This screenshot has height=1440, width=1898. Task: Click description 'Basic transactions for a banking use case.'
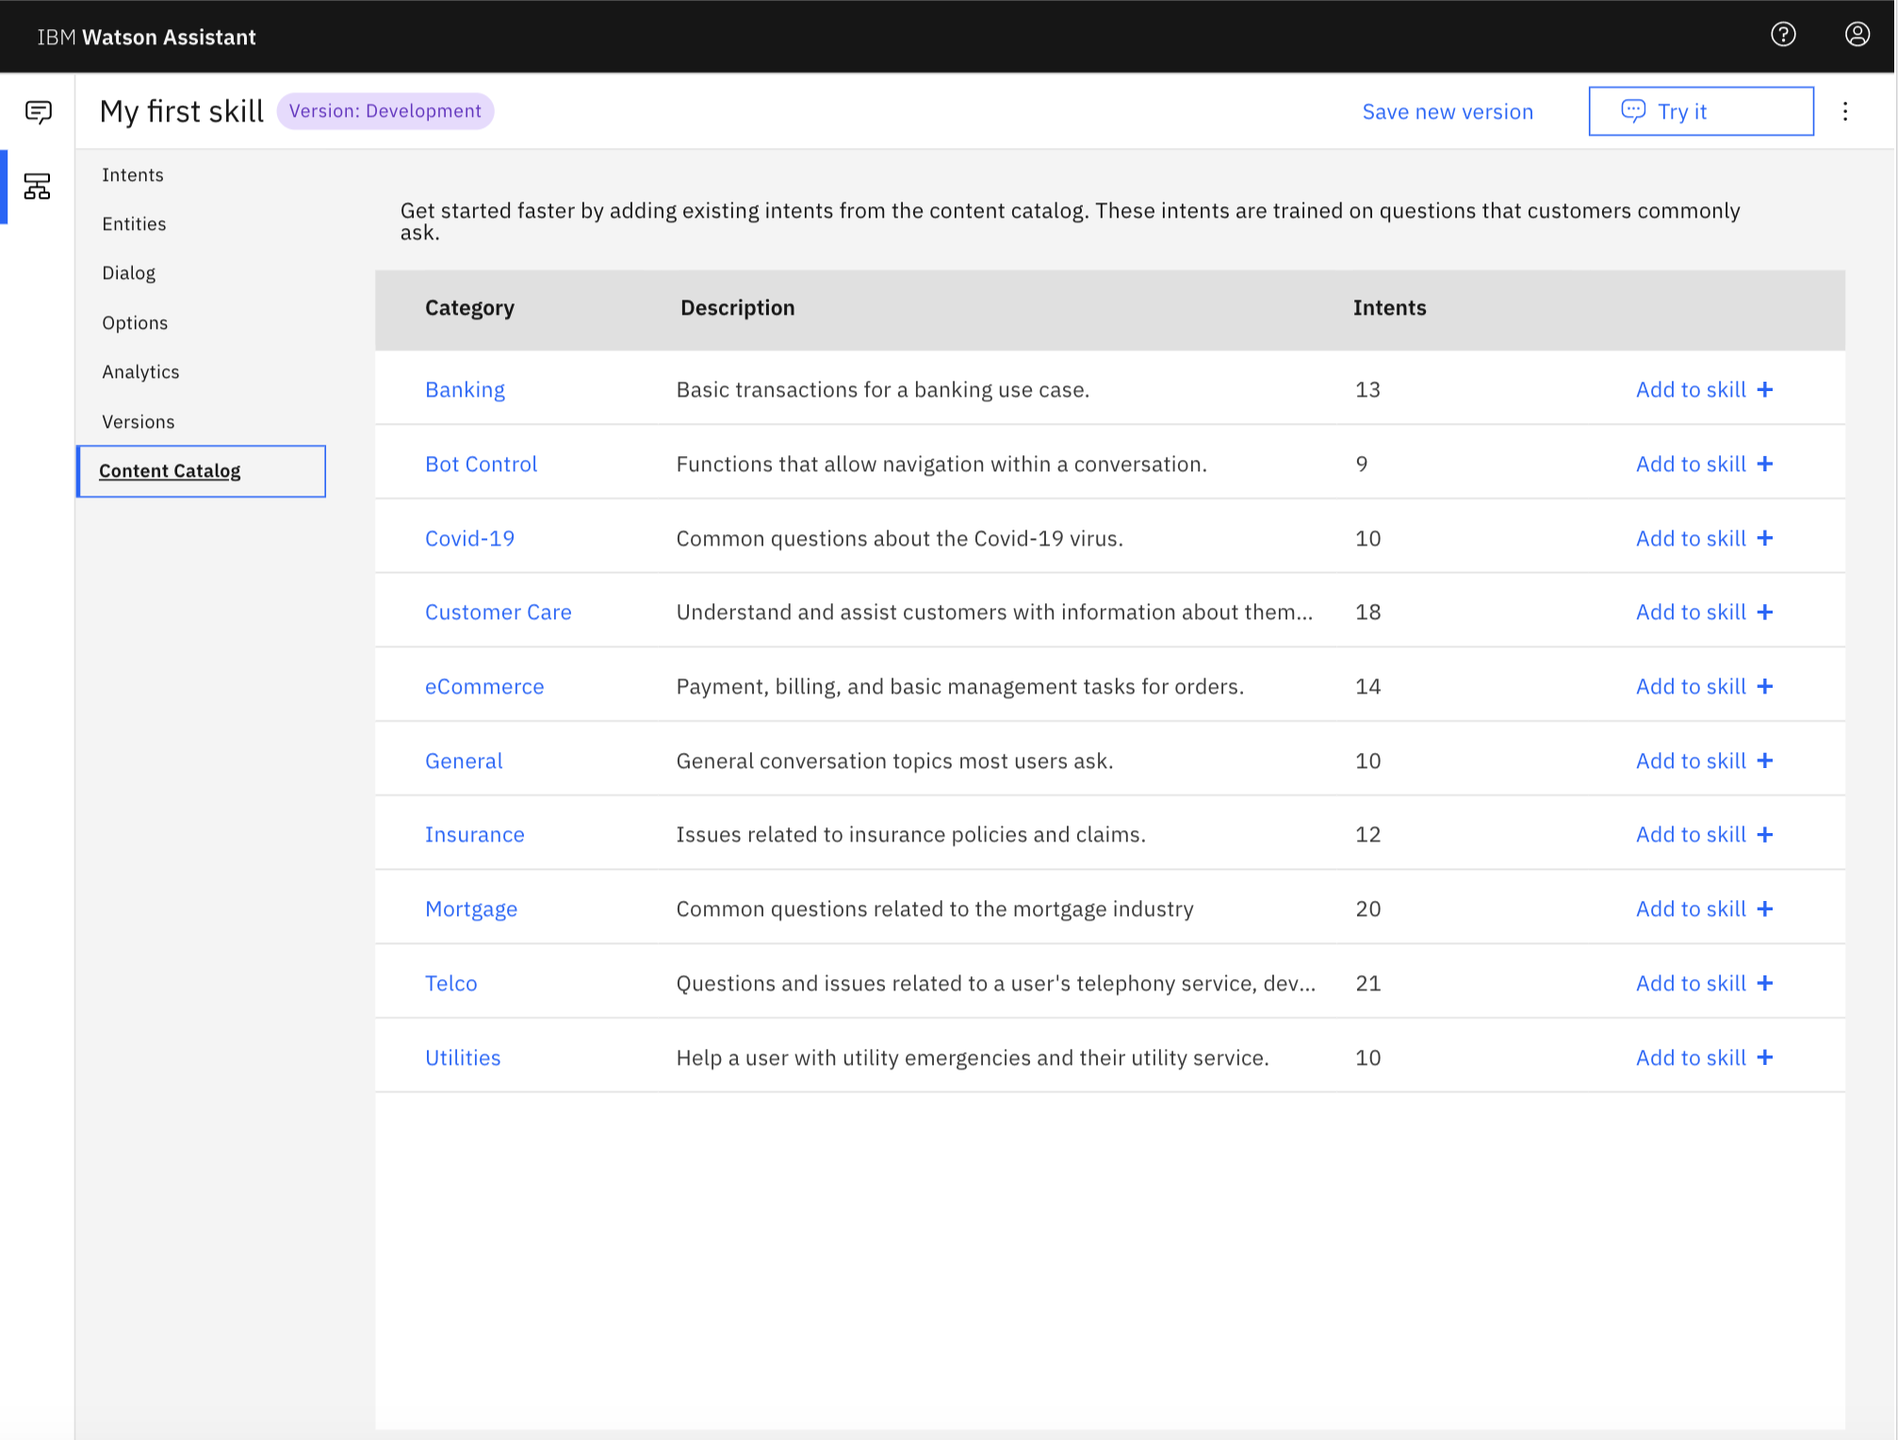click(x=883, y=390)
